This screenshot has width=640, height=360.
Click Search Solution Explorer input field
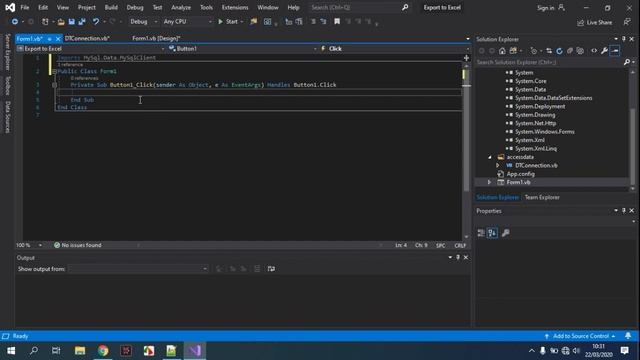click(549, 62)
